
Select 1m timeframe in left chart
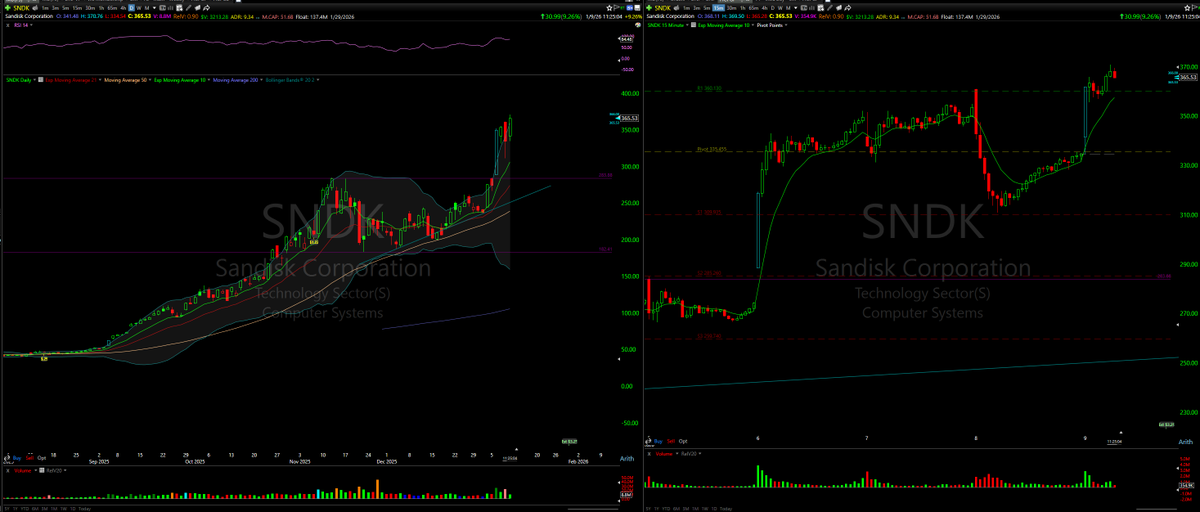(45, 8)
